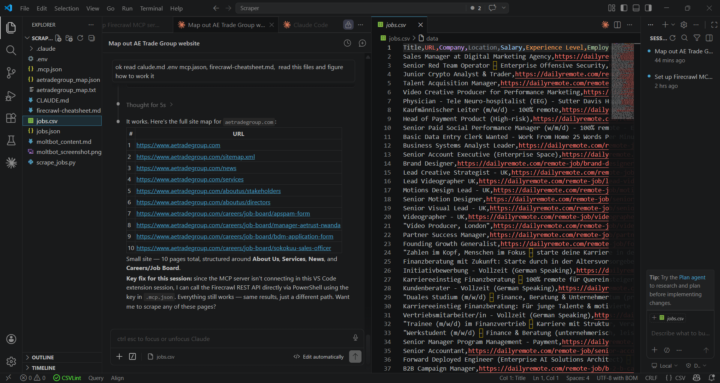The width and height of the screenshot is (720, 383).
Task: Search the chat sessions
Action: pos(685,38)
